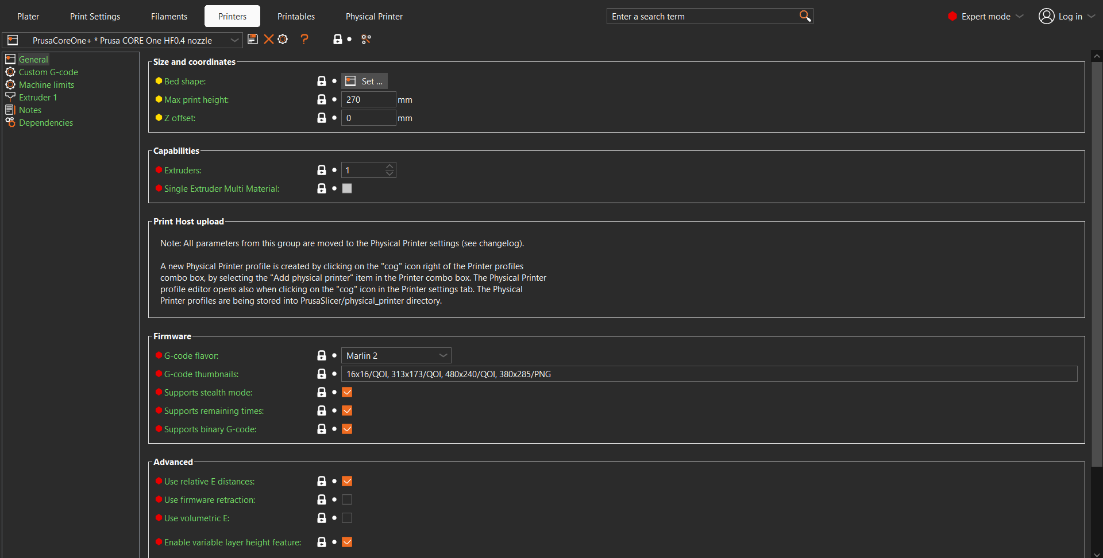Click the lock icon for G-code thumbnails
The width and height of the screenshot is (1103, 558).
321,374
